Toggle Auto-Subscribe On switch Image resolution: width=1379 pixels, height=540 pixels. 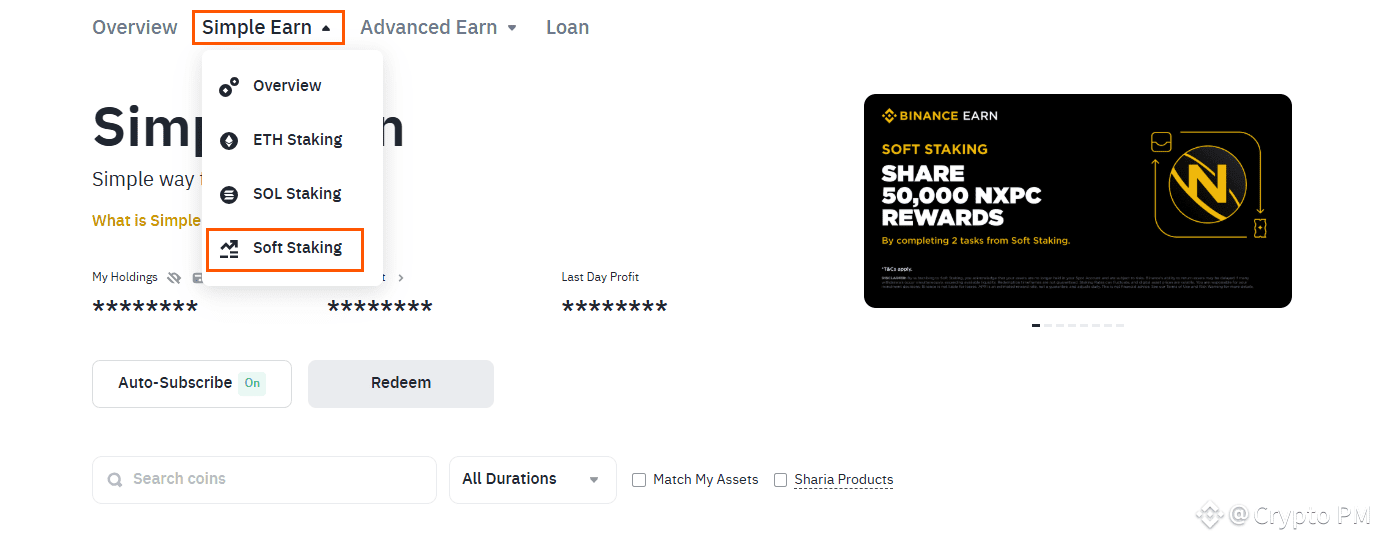252,383
